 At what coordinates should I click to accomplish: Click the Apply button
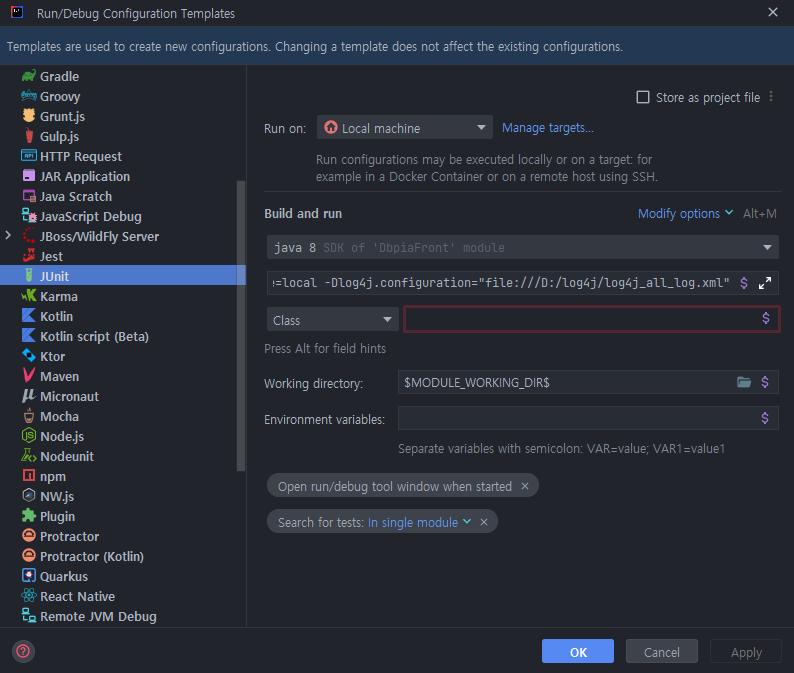[x=745, y=651]
